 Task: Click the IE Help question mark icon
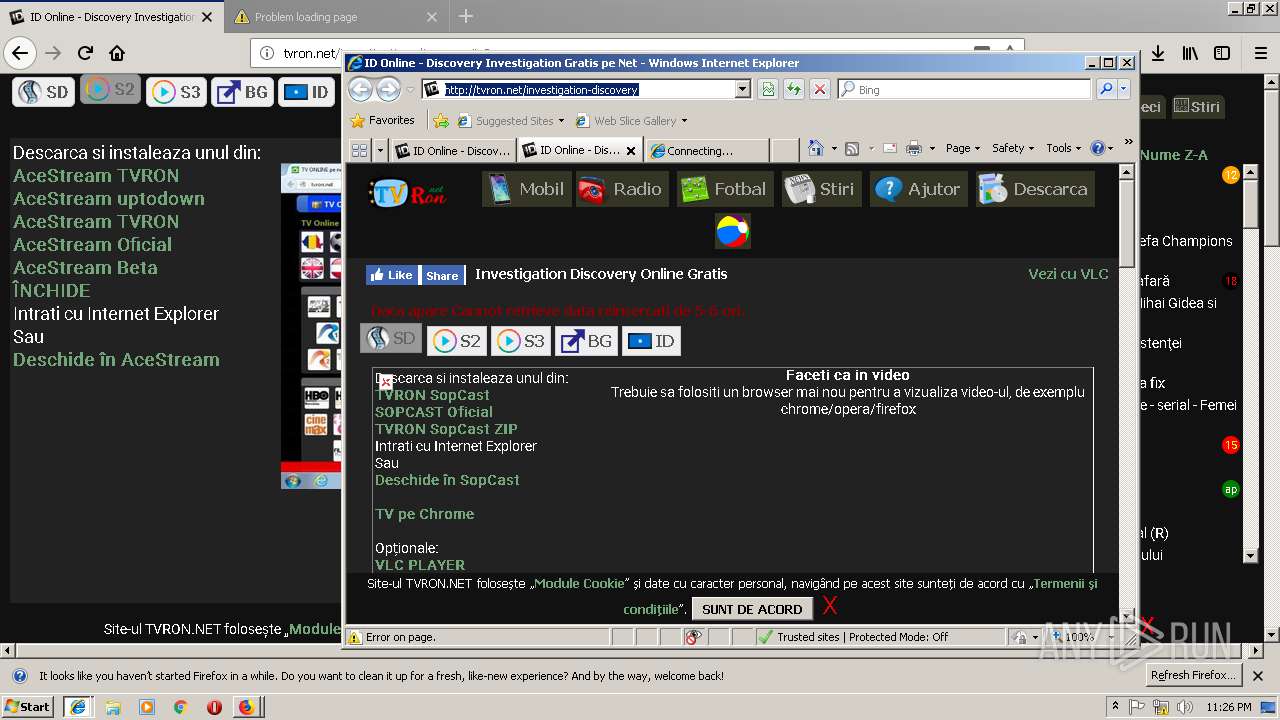click(x=1098, y=148)
